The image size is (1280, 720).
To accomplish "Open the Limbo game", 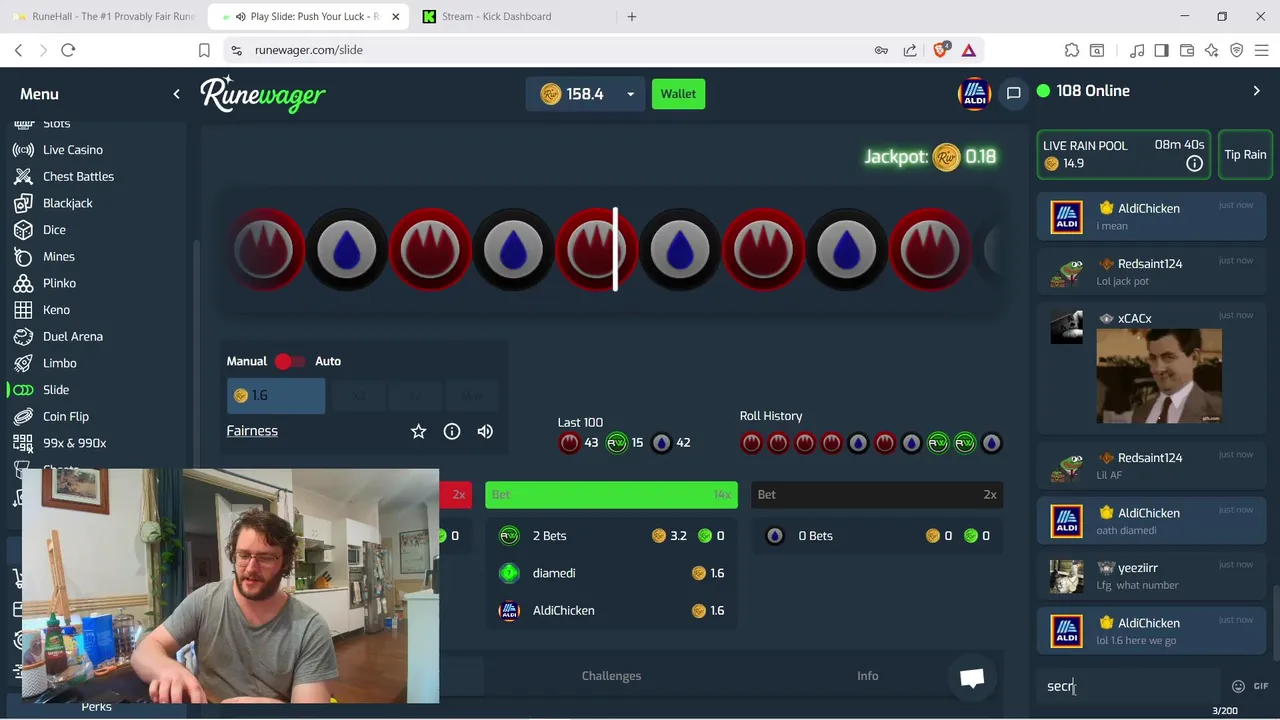I will [x=59, y=363].
